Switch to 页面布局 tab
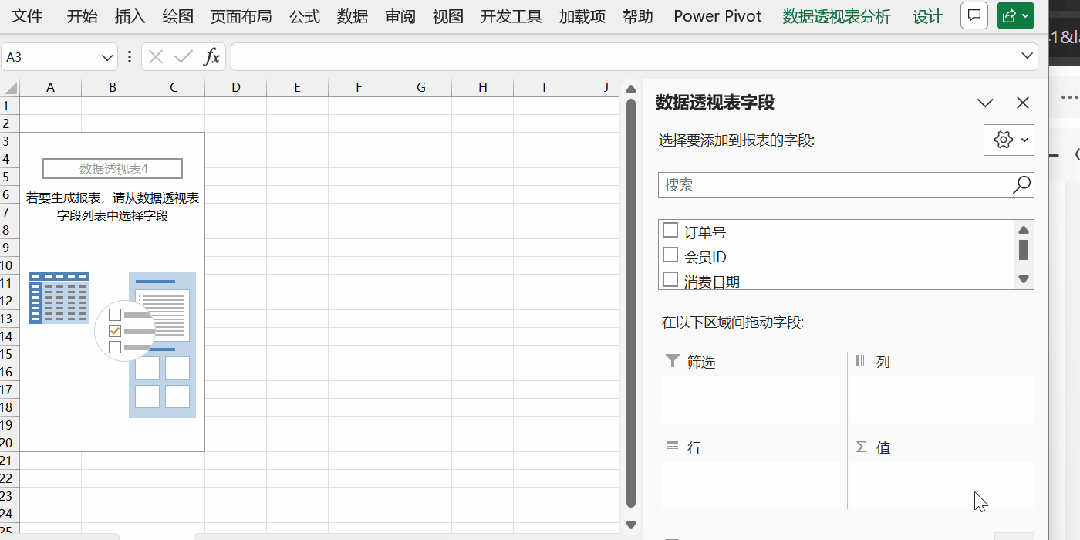The image size is (1080, 540). [x=241, y=17]
